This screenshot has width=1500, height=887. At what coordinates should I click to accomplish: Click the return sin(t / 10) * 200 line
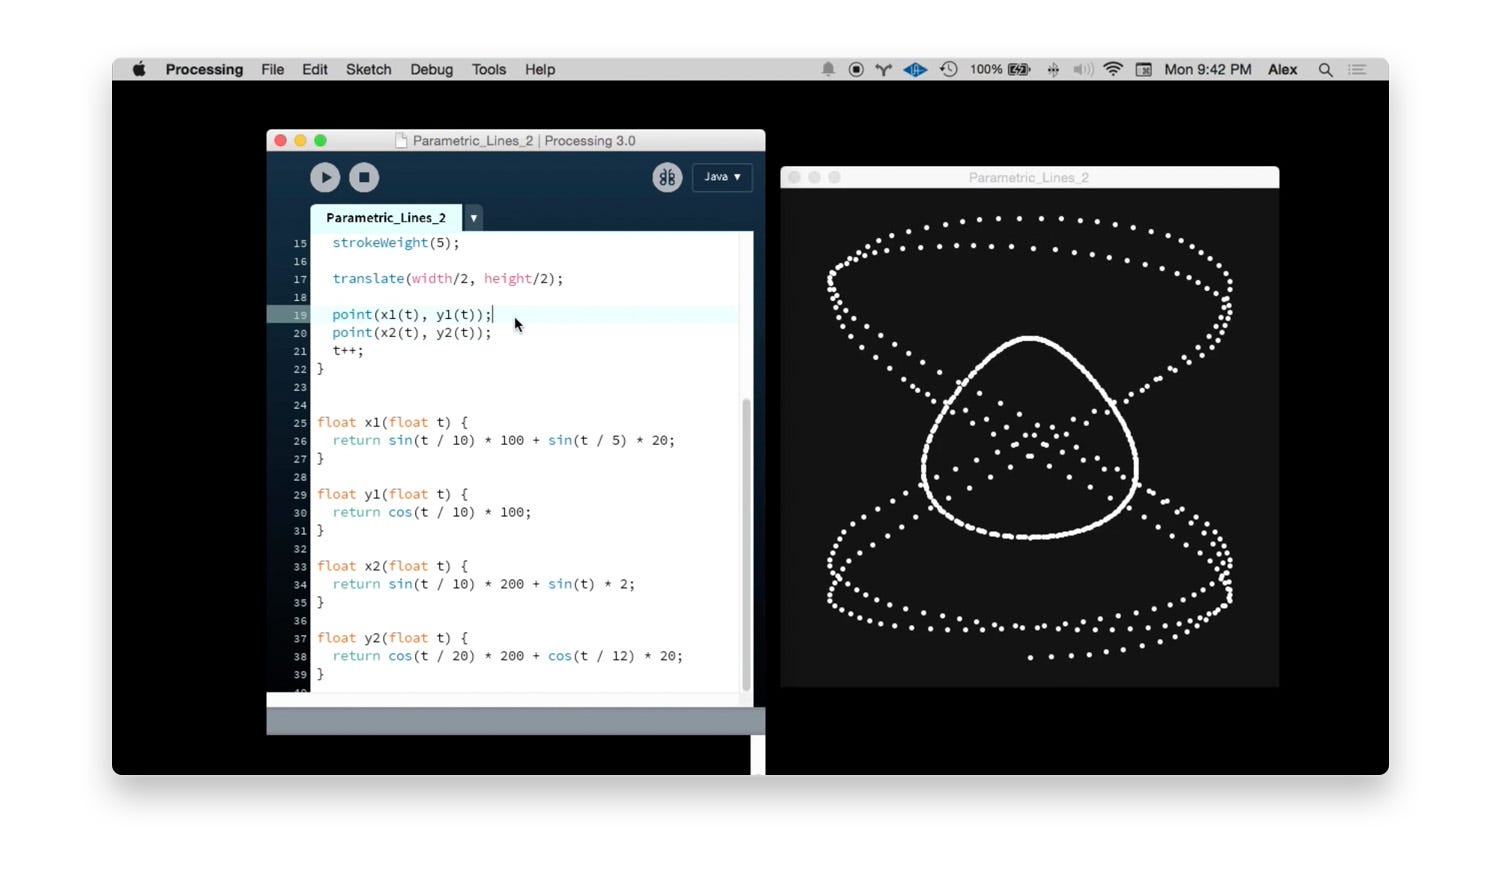point(484,585)
